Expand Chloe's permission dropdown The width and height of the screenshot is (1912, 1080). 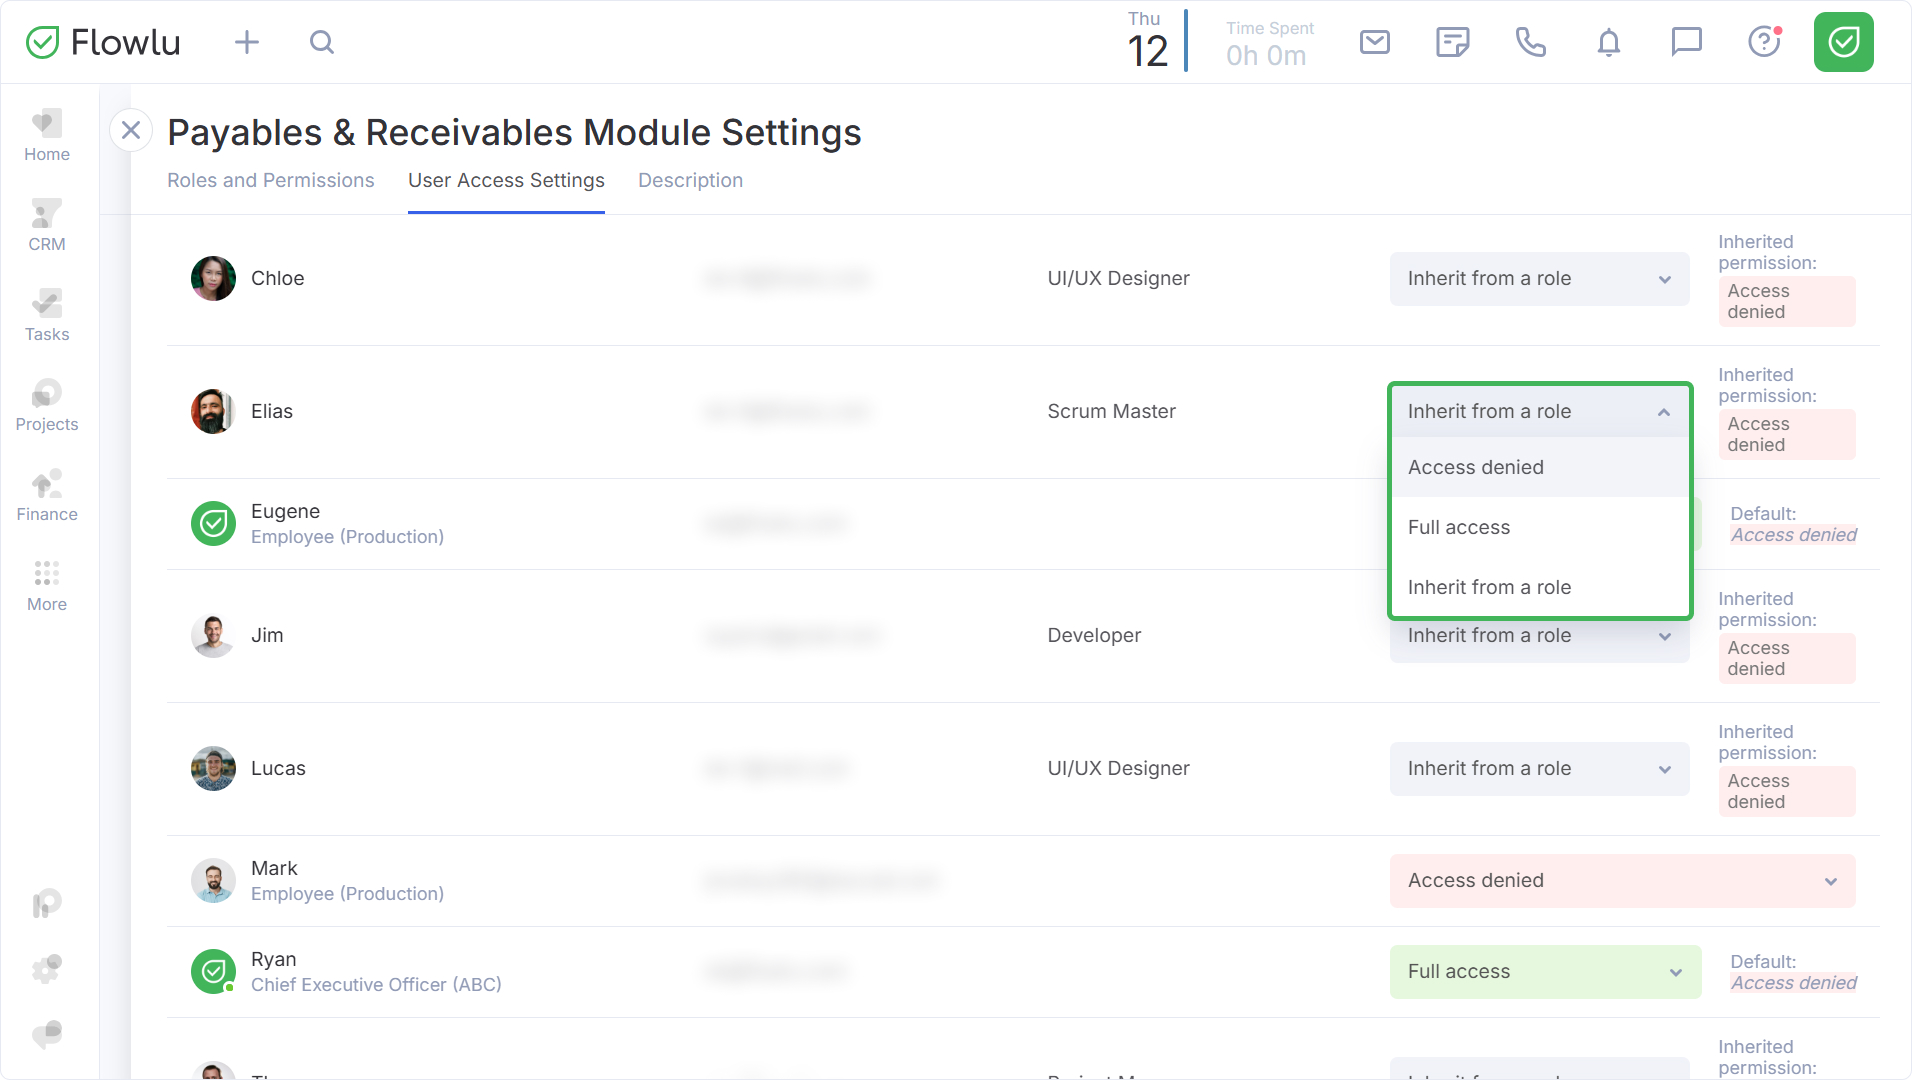(1539, 279)
